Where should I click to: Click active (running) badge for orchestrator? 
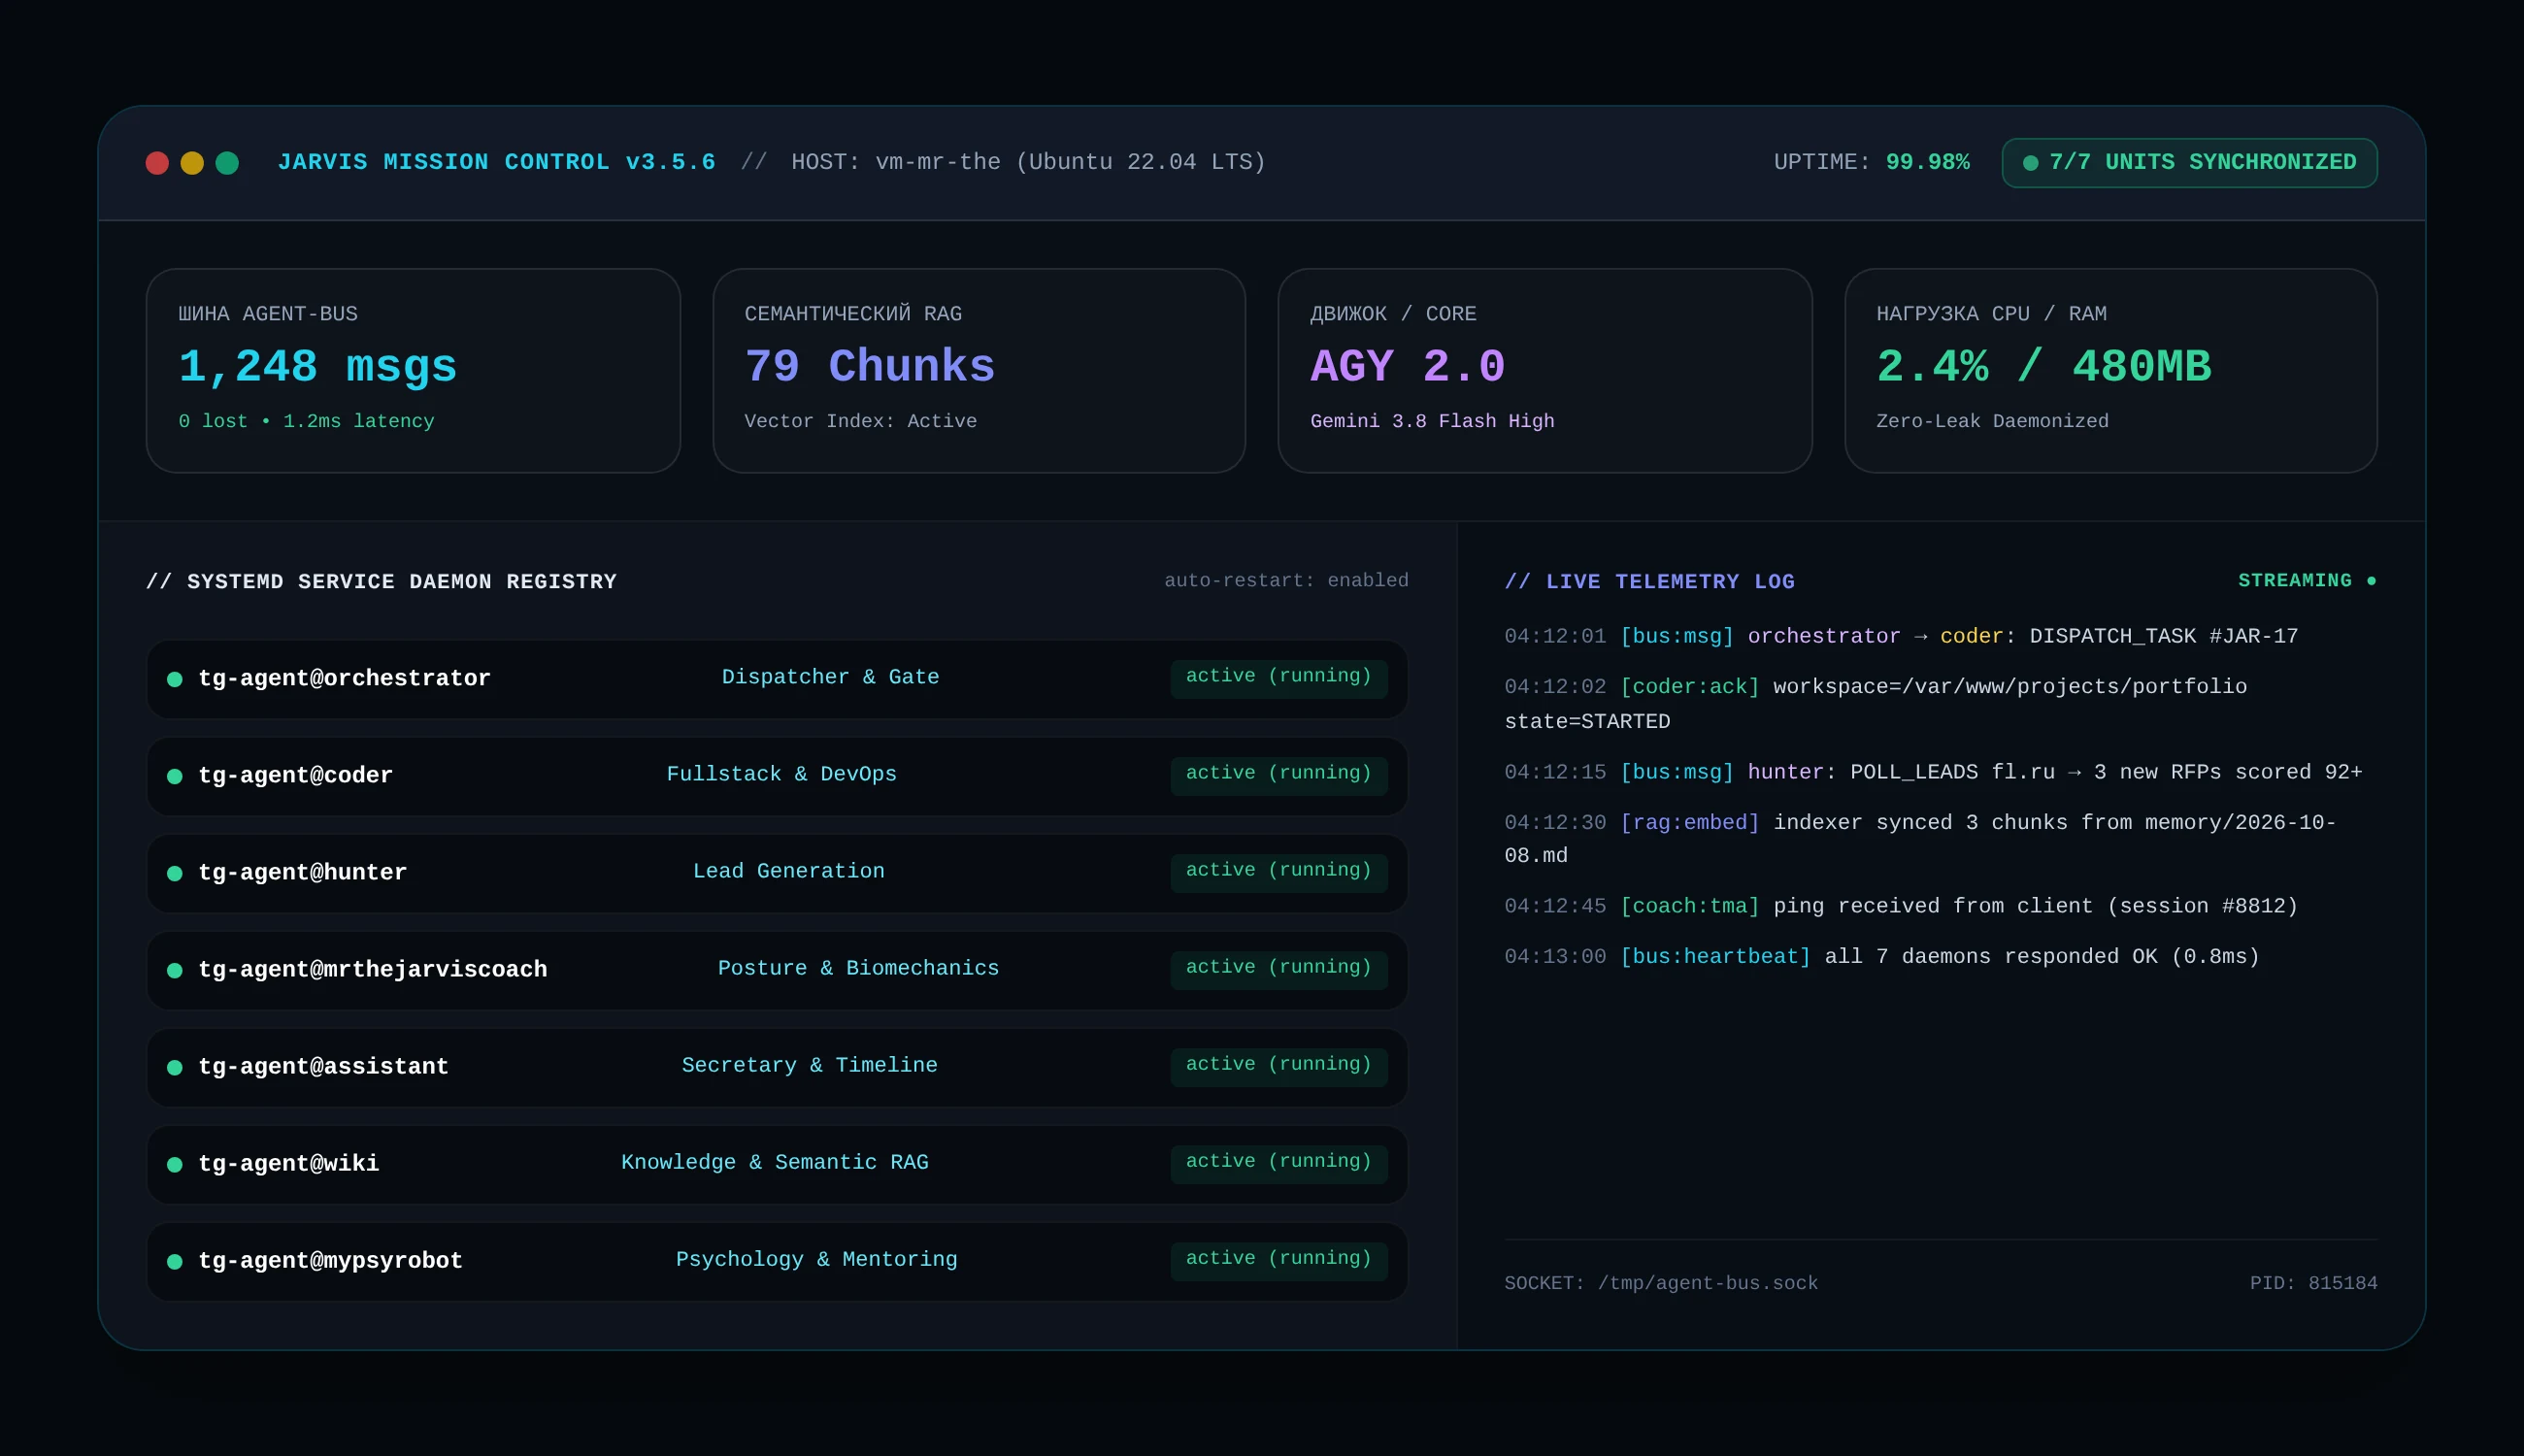pos(1279,678)
